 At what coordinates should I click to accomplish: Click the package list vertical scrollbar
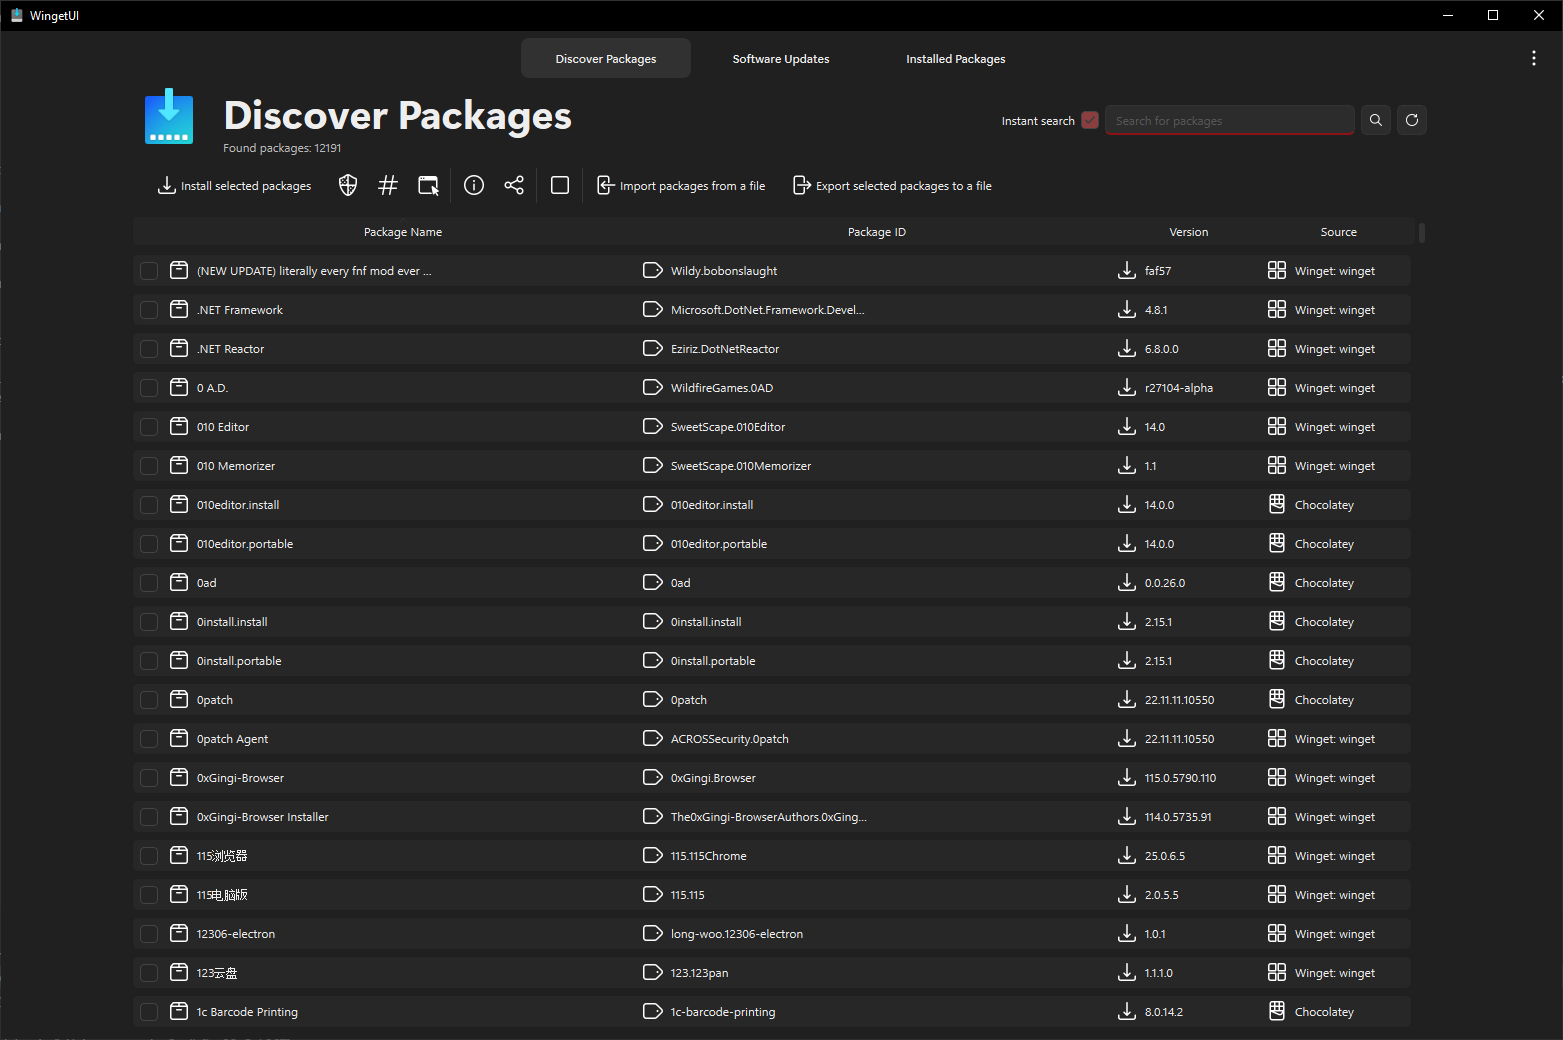tap(1421, 232)
